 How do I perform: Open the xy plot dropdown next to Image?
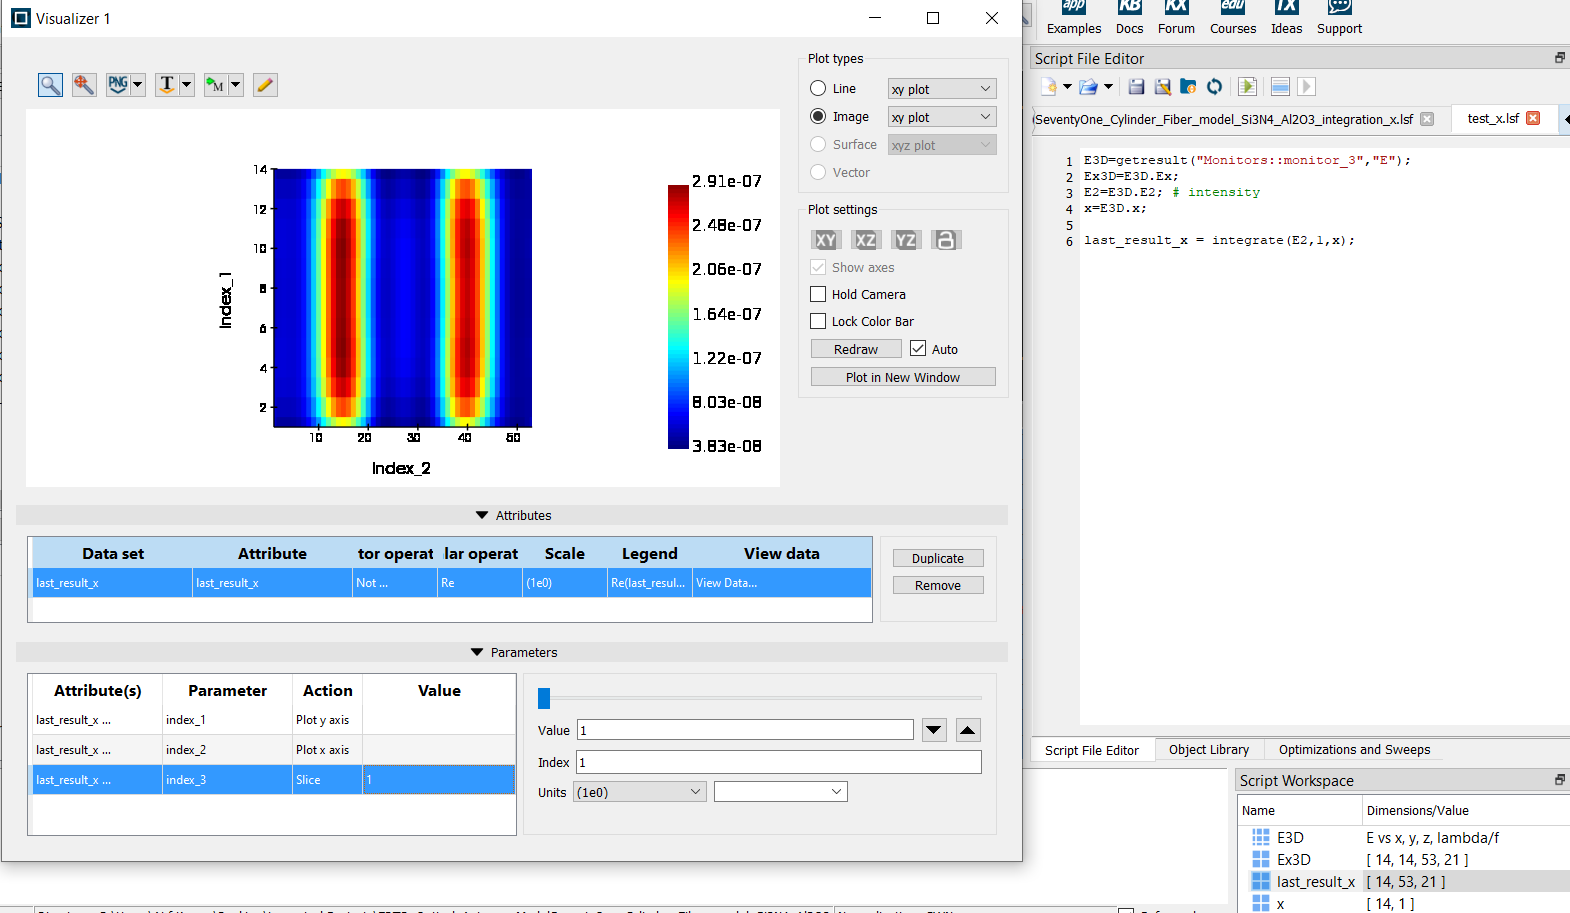click(x=942, y=117)
